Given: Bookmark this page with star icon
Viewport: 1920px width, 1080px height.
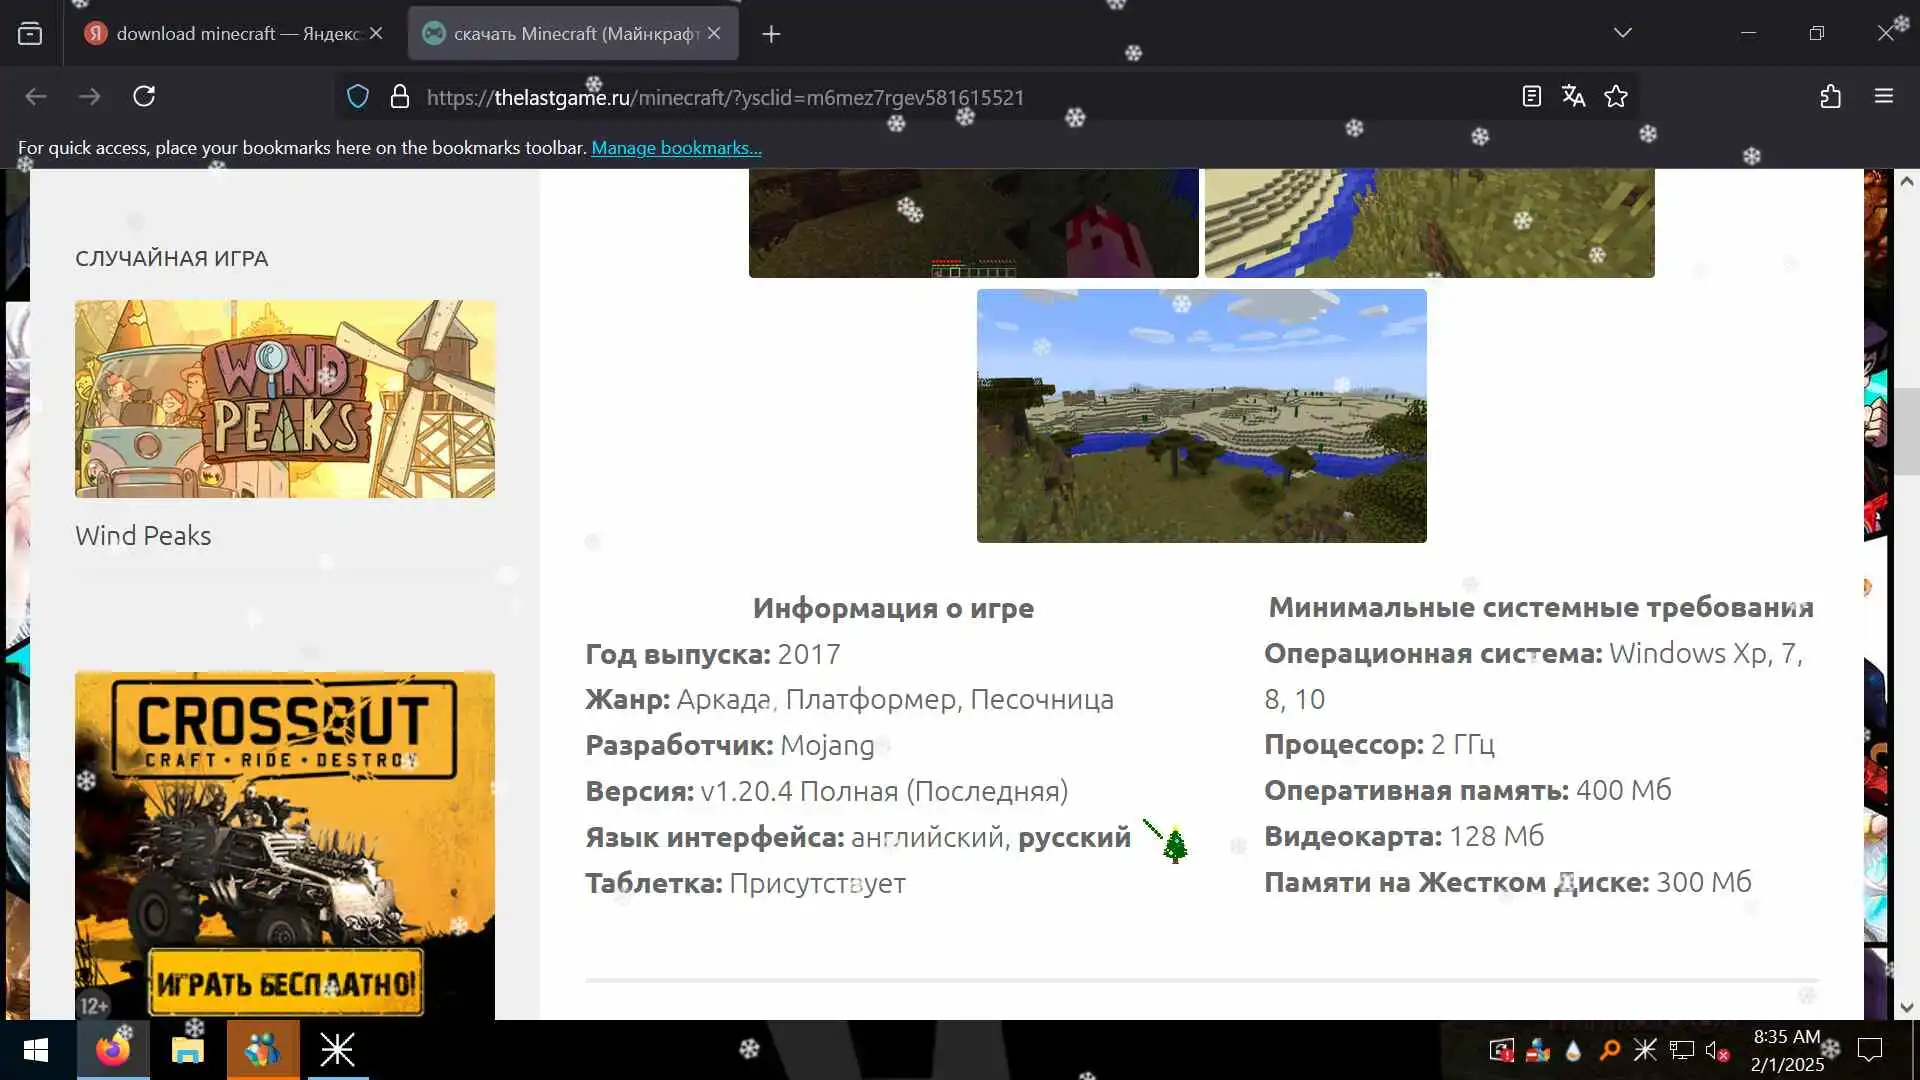Looking at the screenshot, I should tap(1616, 96).
